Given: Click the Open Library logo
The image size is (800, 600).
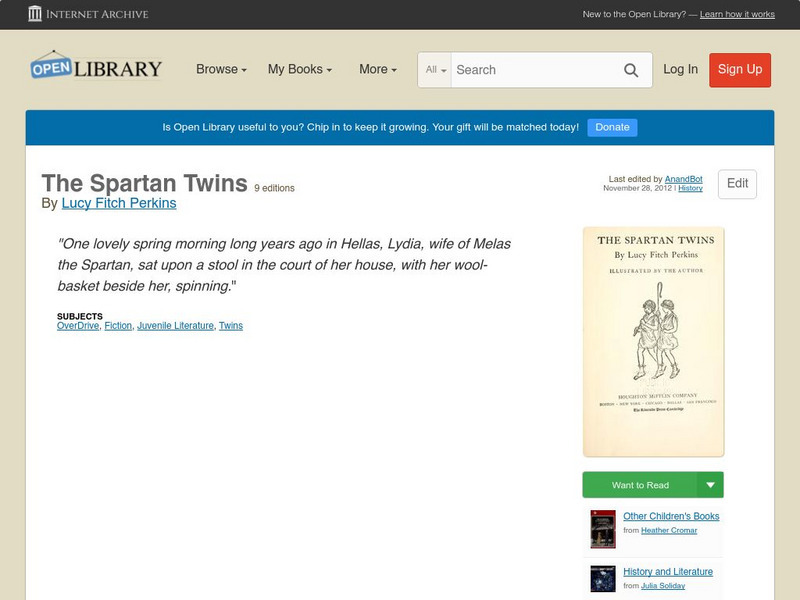Looking at the screenshot, I should (x=95, y=66).
